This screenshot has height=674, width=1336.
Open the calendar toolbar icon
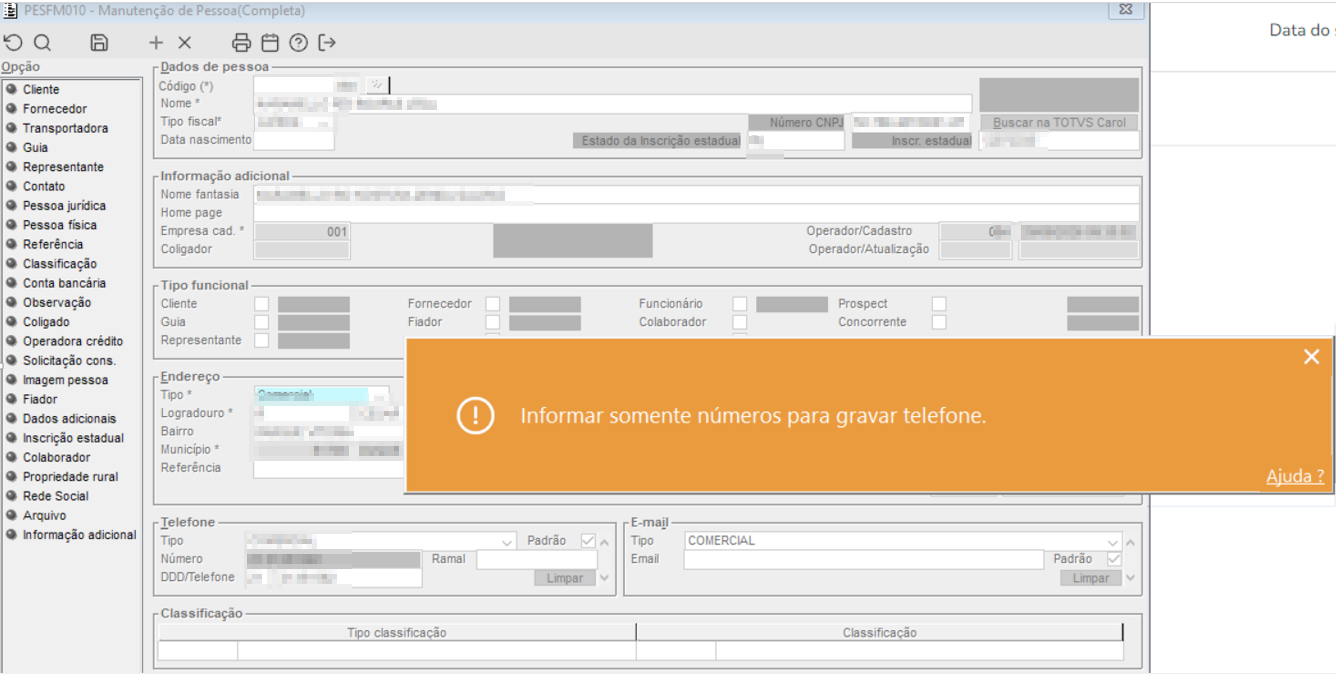(270, 43)
